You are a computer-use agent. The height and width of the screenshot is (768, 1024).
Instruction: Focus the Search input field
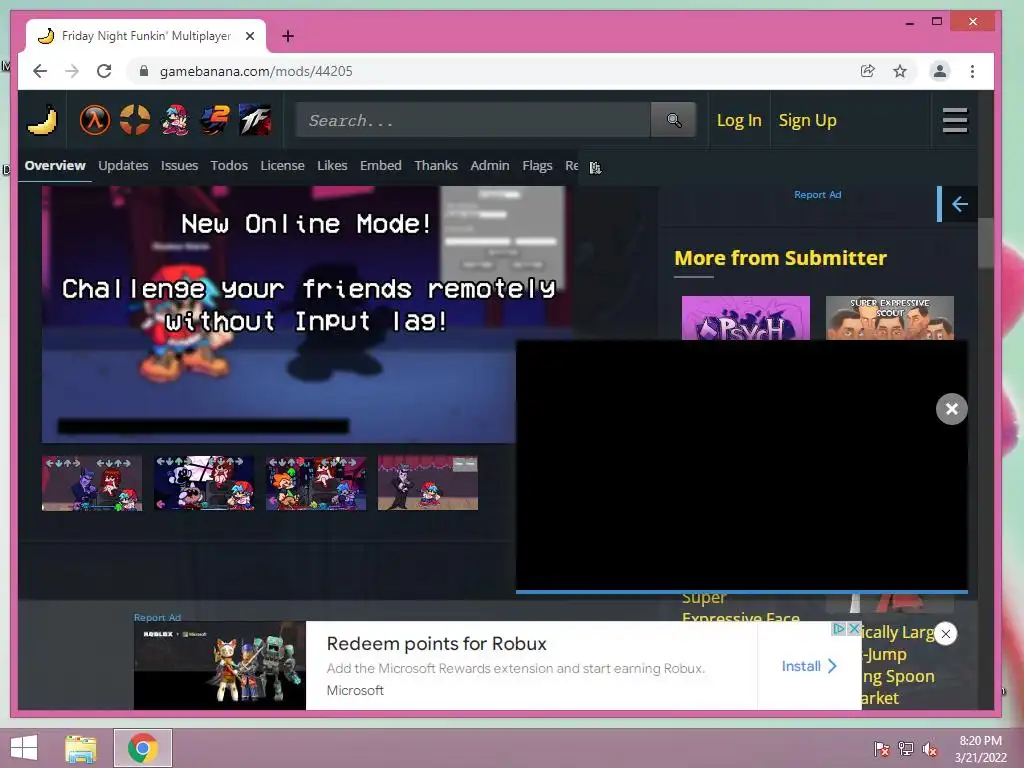pyautogui.click(x=473, y=120)
